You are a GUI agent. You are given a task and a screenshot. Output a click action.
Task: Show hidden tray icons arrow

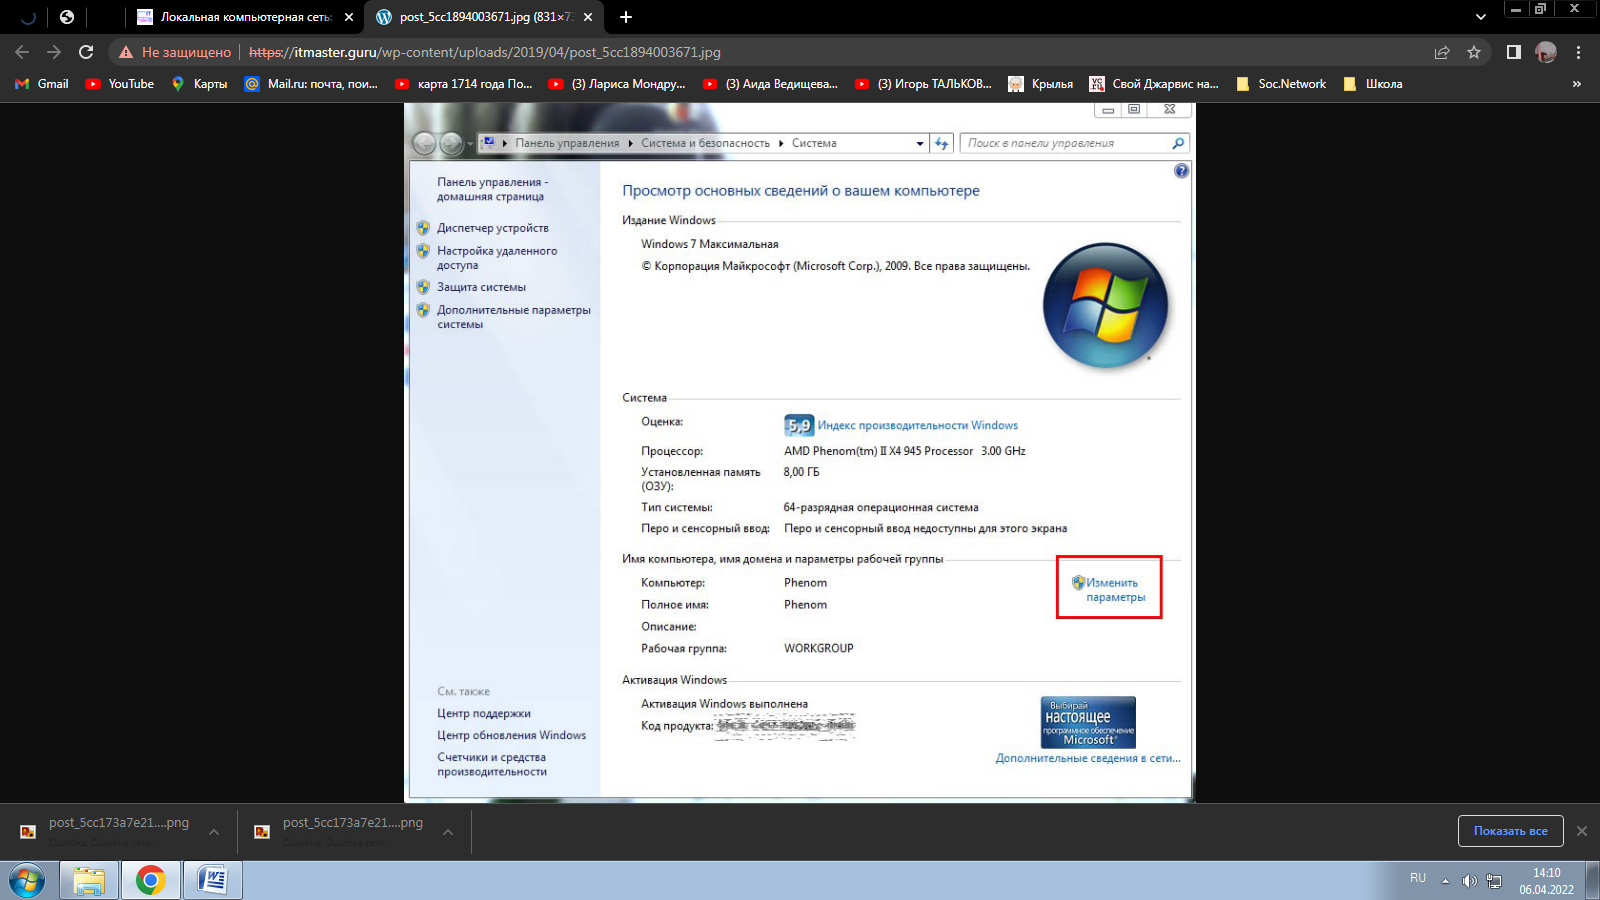click(x=1445, y=881)
